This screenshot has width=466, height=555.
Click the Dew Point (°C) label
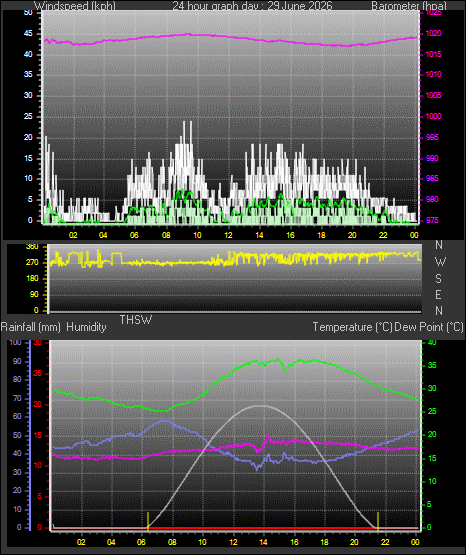[x=428, y=327]
